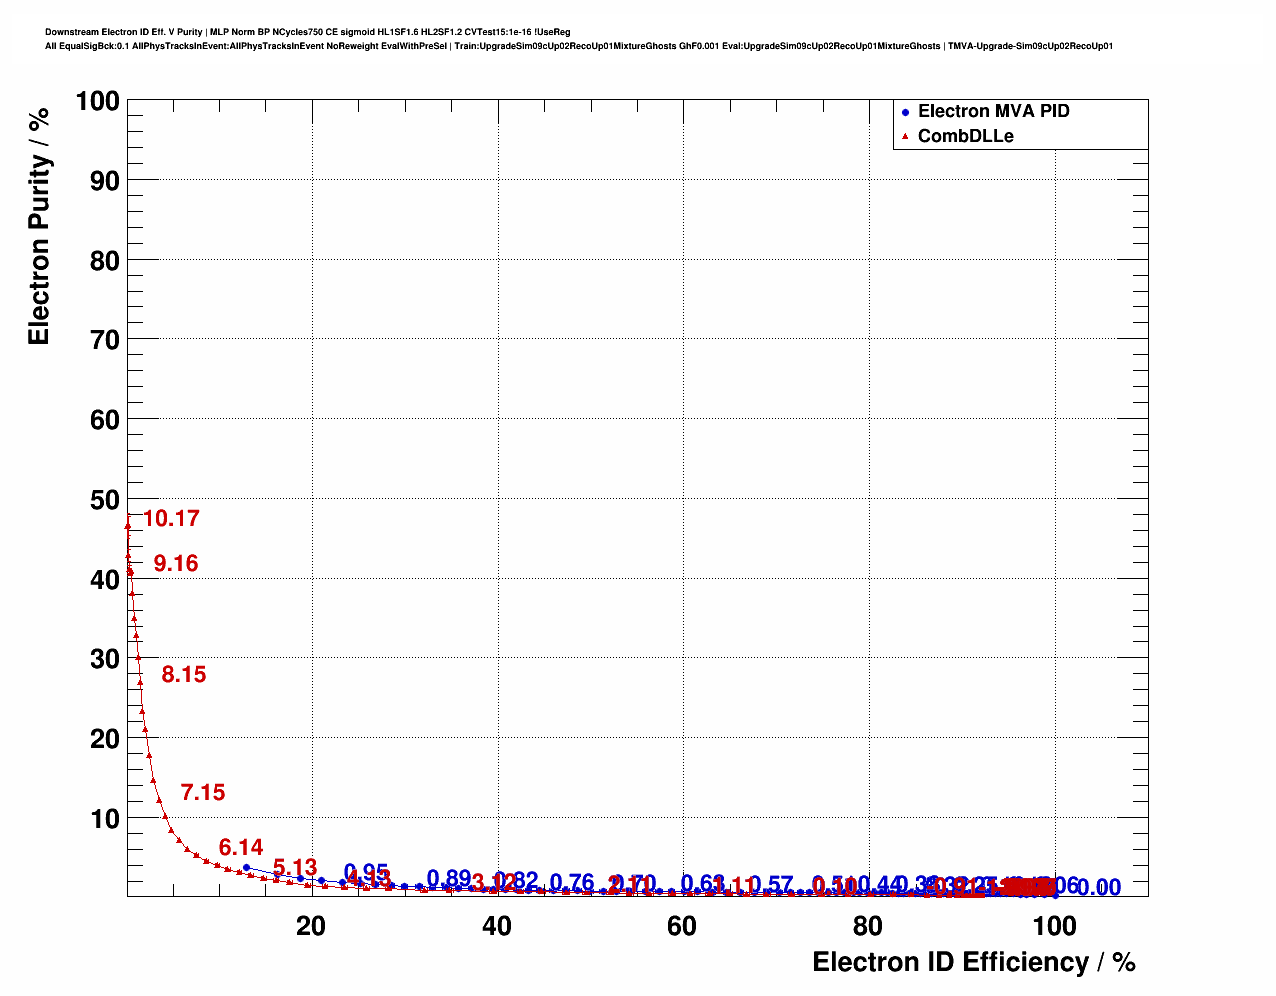This screenshot has height=996, width=1276.
Task: Click the 60 tick on purity axis
Action: tap(105, 420)
